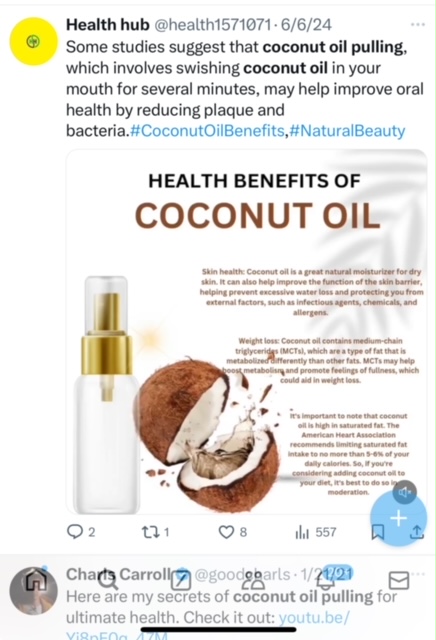The height and width of the screenshot is (640, 436).
Task: Bookmark the Health hub tweet
Action: 377,532
